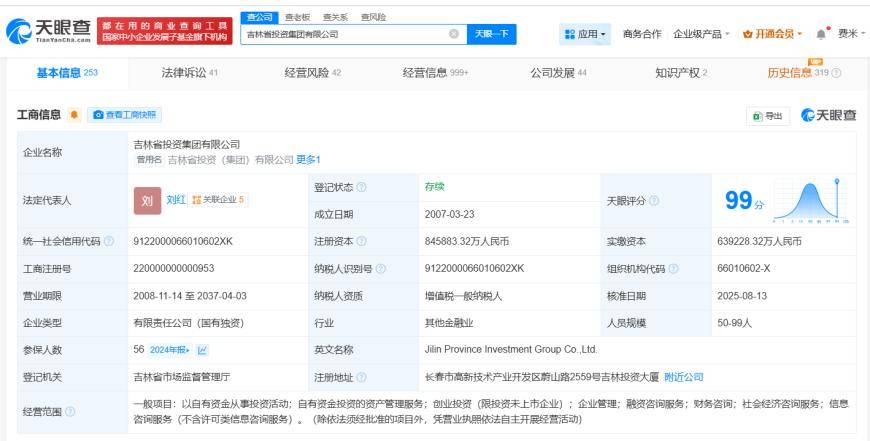Open legal representative 刘红 link

click(176, 200)
